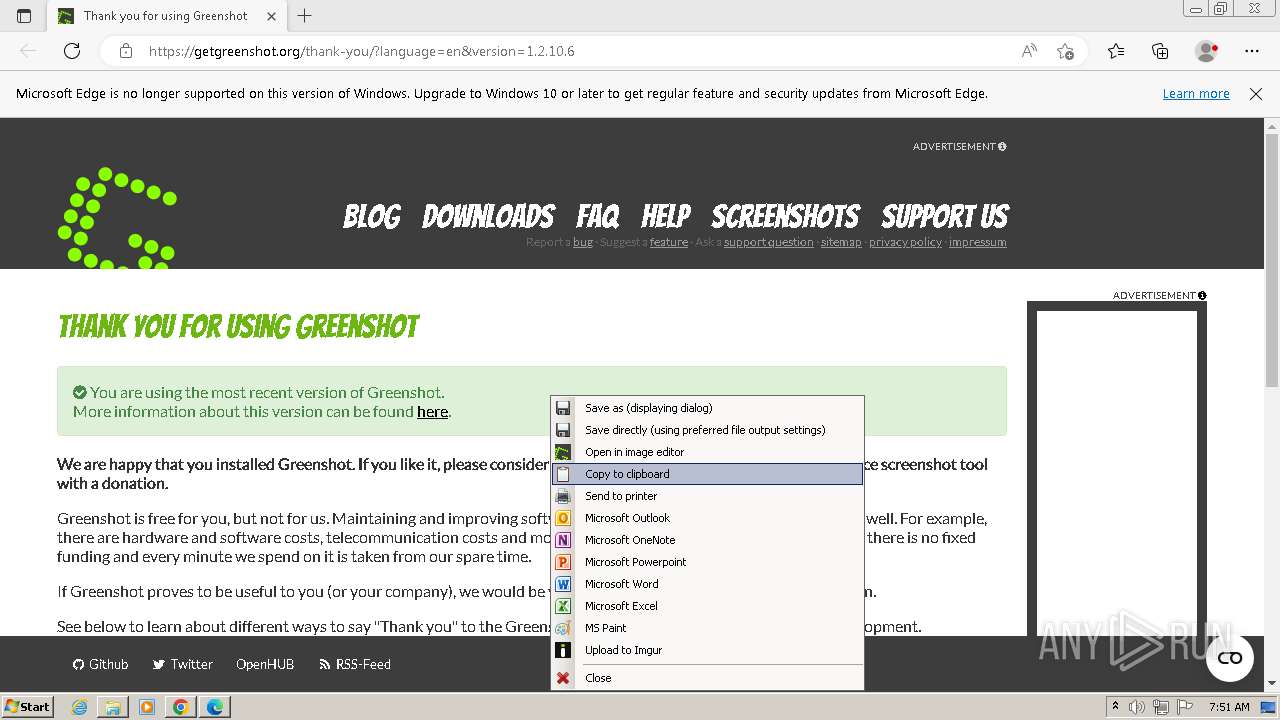Click the Microsoft Word icon
The width and height of the screenshot is (1280, 720).
coord(563,584)
